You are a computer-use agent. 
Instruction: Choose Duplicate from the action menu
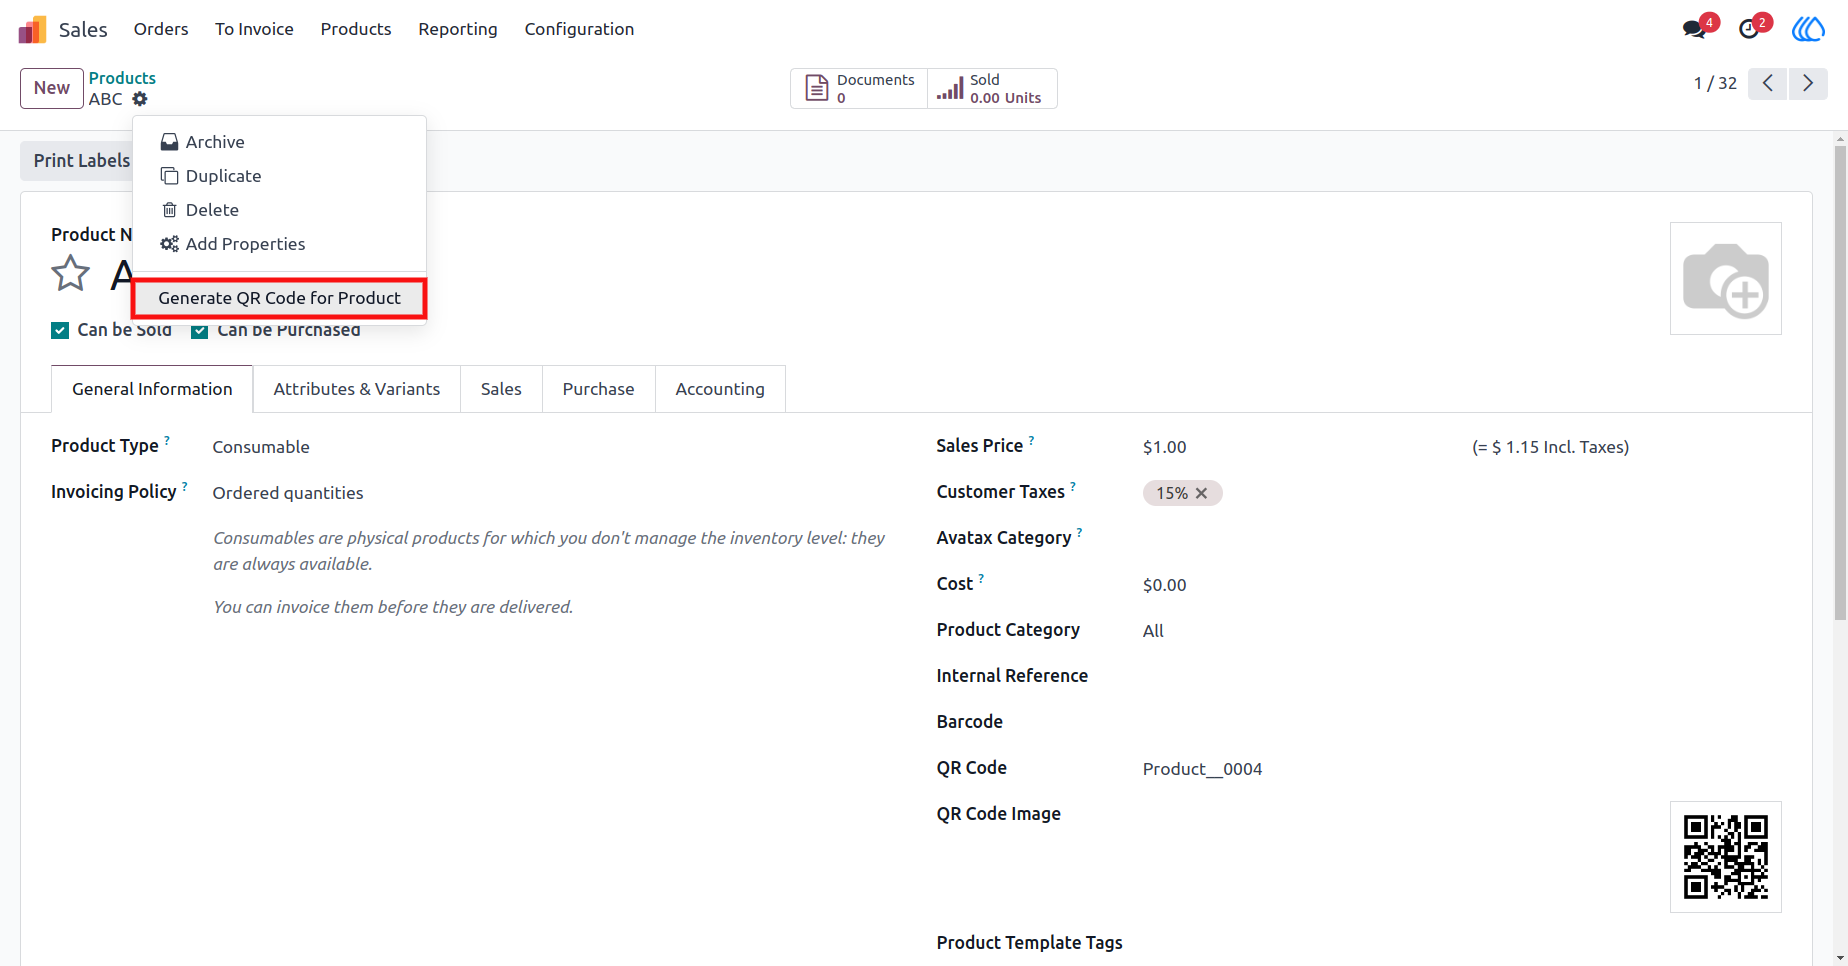(x=280, y=176)
